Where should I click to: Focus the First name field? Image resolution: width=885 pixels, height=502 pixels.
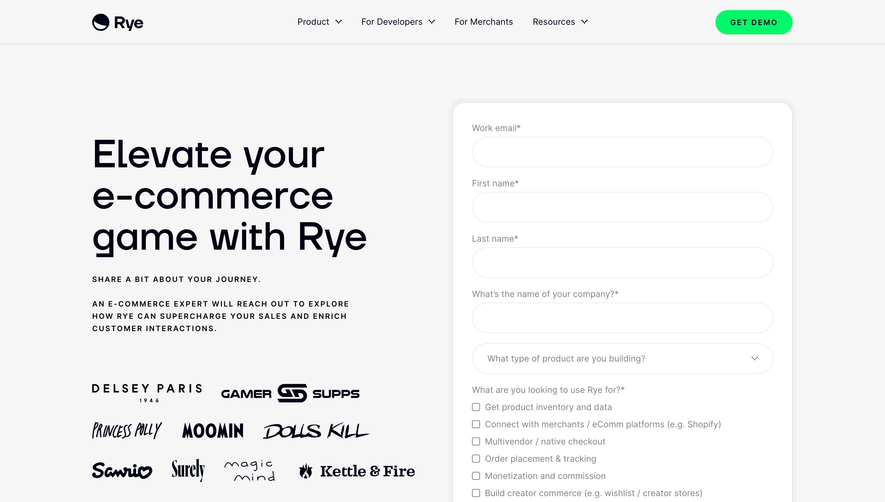point(622,207)
